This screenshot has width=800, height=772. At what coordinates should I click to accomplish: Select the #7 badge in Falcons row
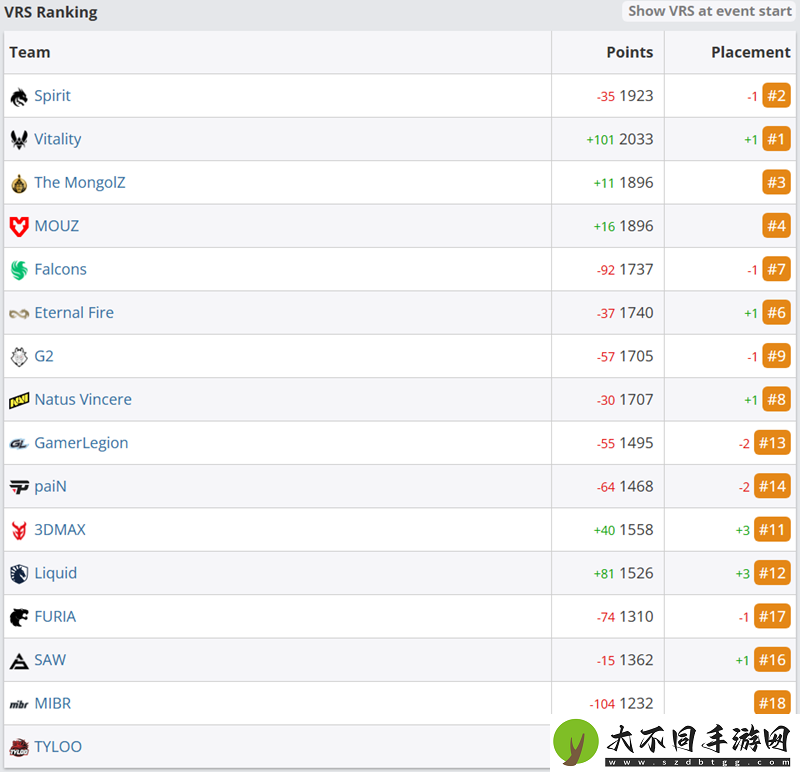[x=777, y=269]
